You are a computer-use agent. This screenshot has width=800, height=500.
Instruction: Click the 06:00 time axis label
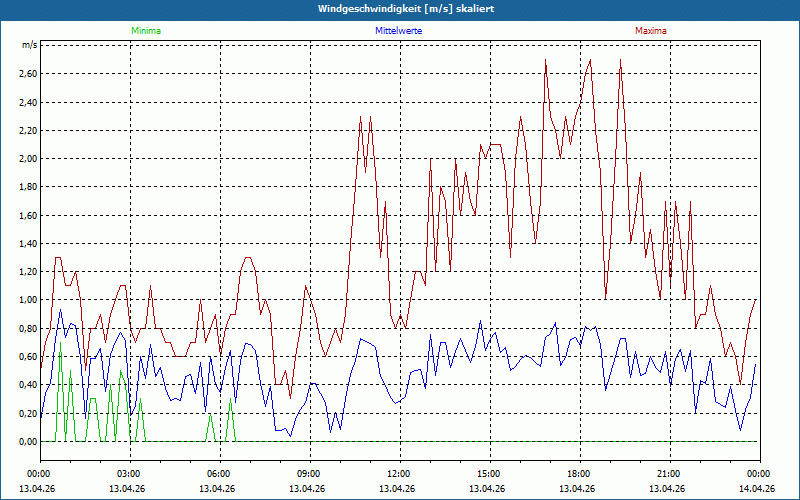coord(219,474)
